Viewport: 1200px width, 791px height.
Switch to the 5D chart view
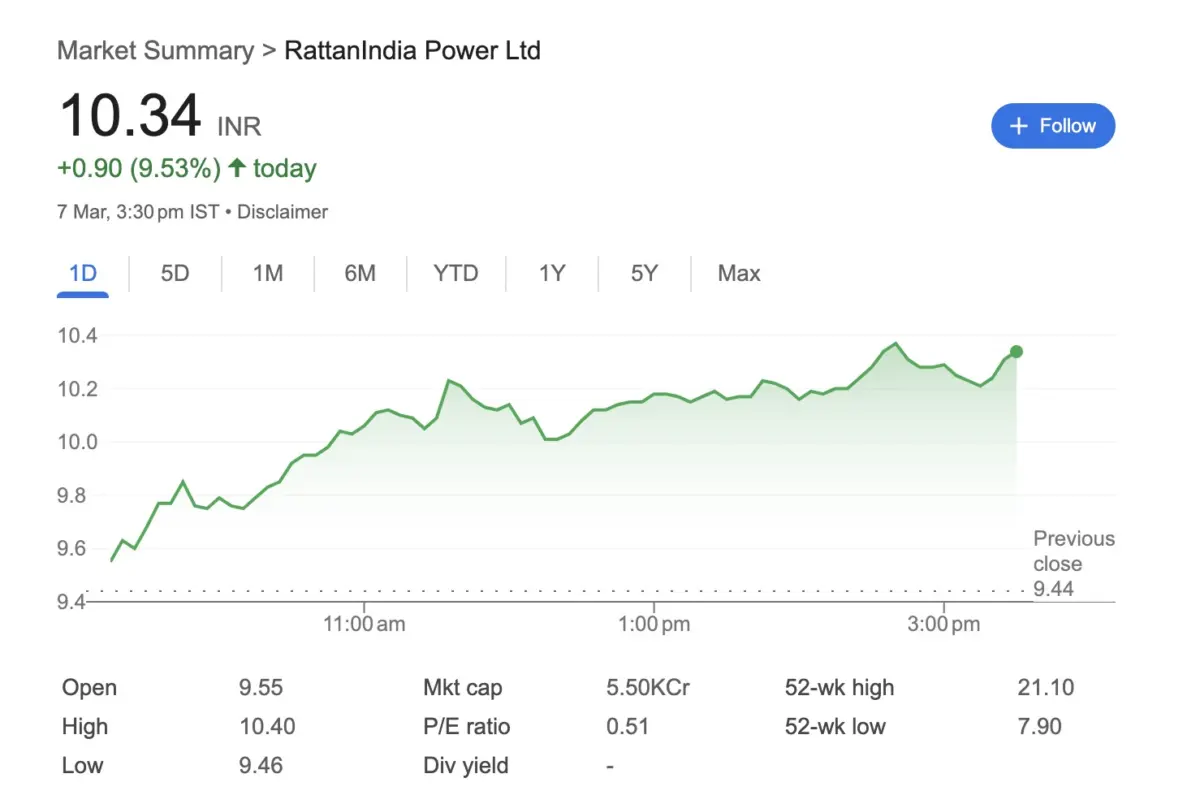click(x=174, y=273)
